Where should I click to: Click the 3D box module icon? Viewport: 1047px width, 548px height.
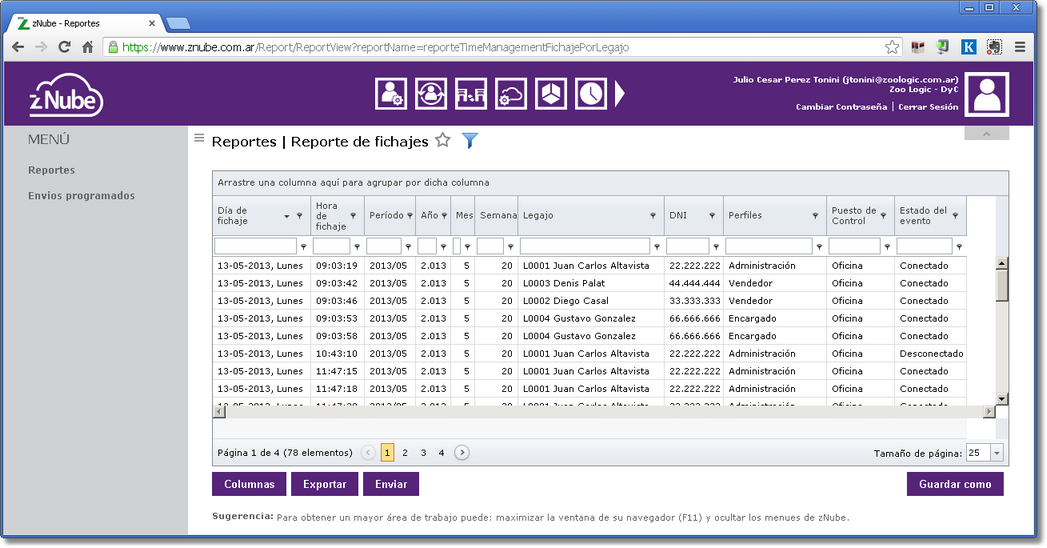(551, 94)
